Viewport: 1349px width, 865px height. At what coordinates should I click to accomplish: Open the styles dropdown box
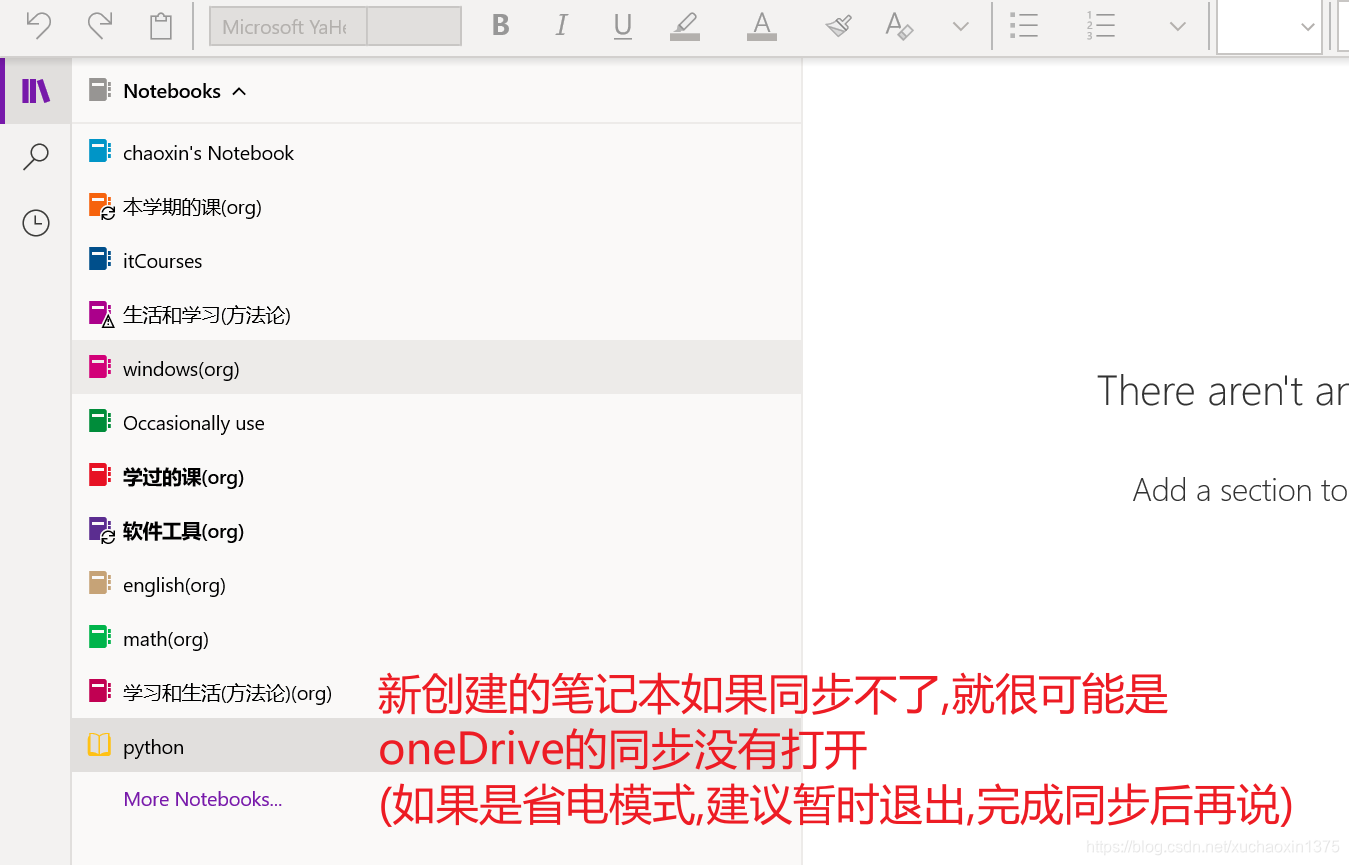point(1269,27)
